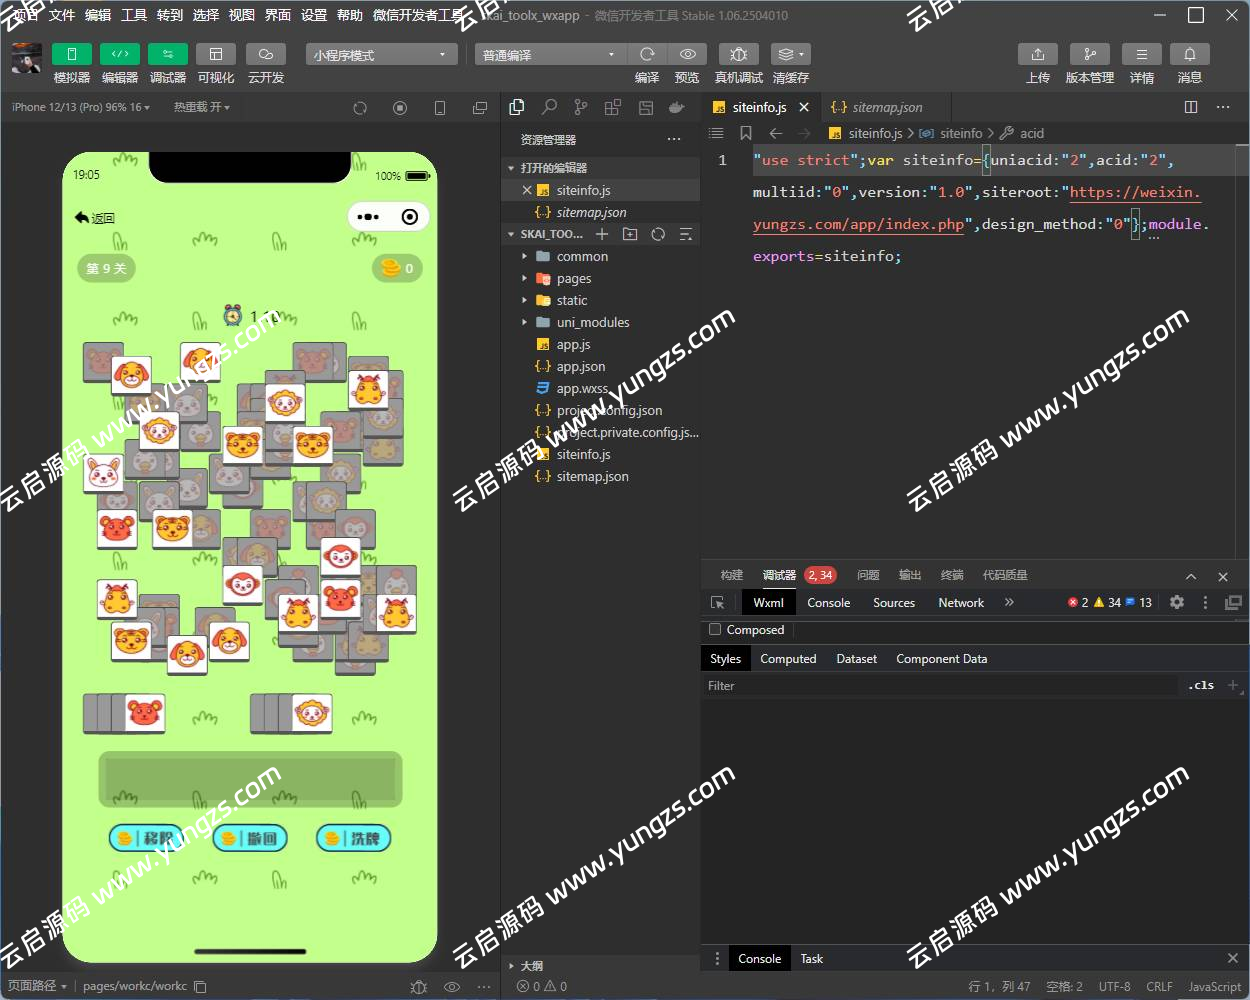Toggle the green Simulator panel button
Viewport: 1250px width, 1000px height.
click(71, 54)
